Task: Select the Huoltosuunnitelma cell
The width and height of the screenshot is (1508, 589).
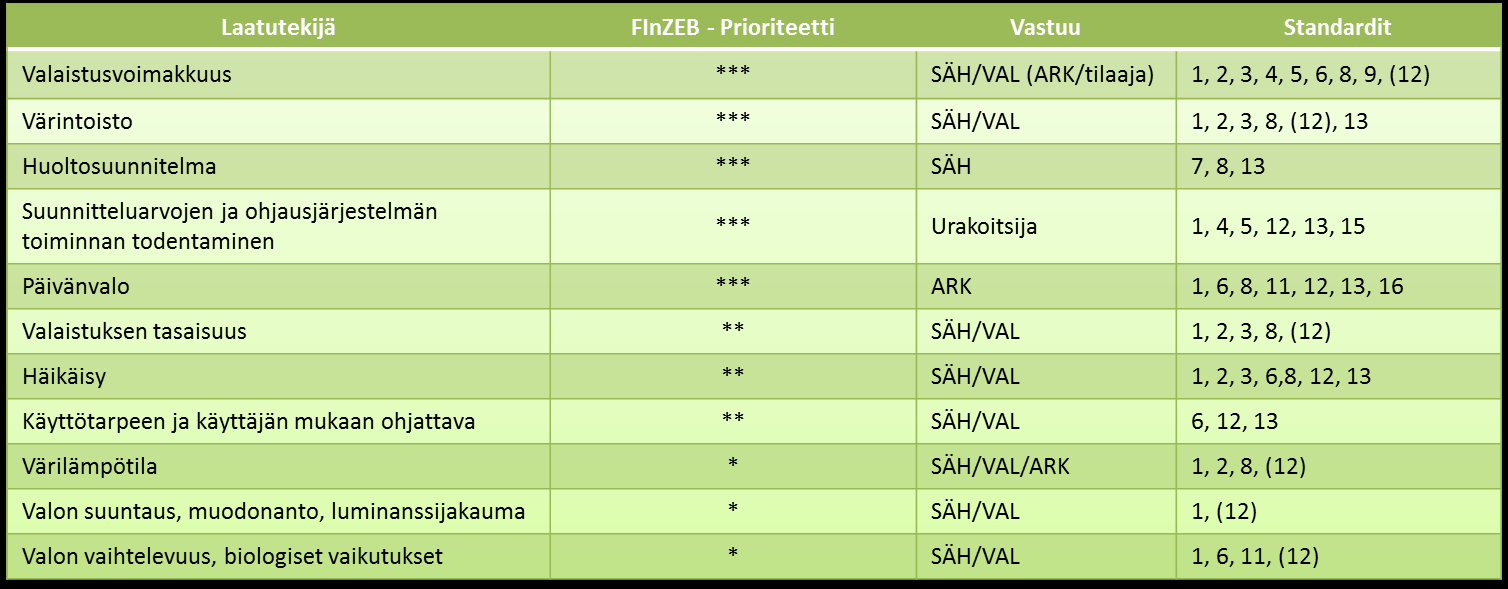Action: [278, 166]
